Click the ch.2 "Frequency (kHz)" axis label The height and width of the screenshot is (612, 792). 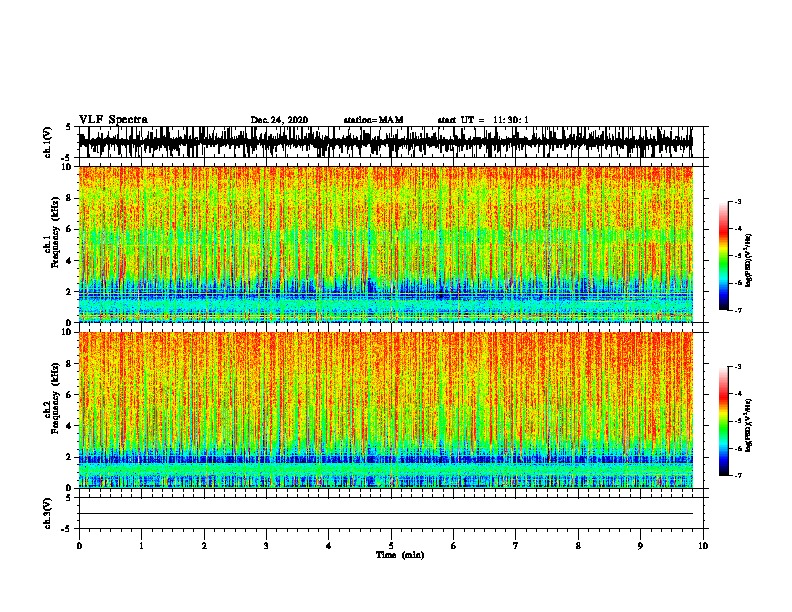[56, 398]
